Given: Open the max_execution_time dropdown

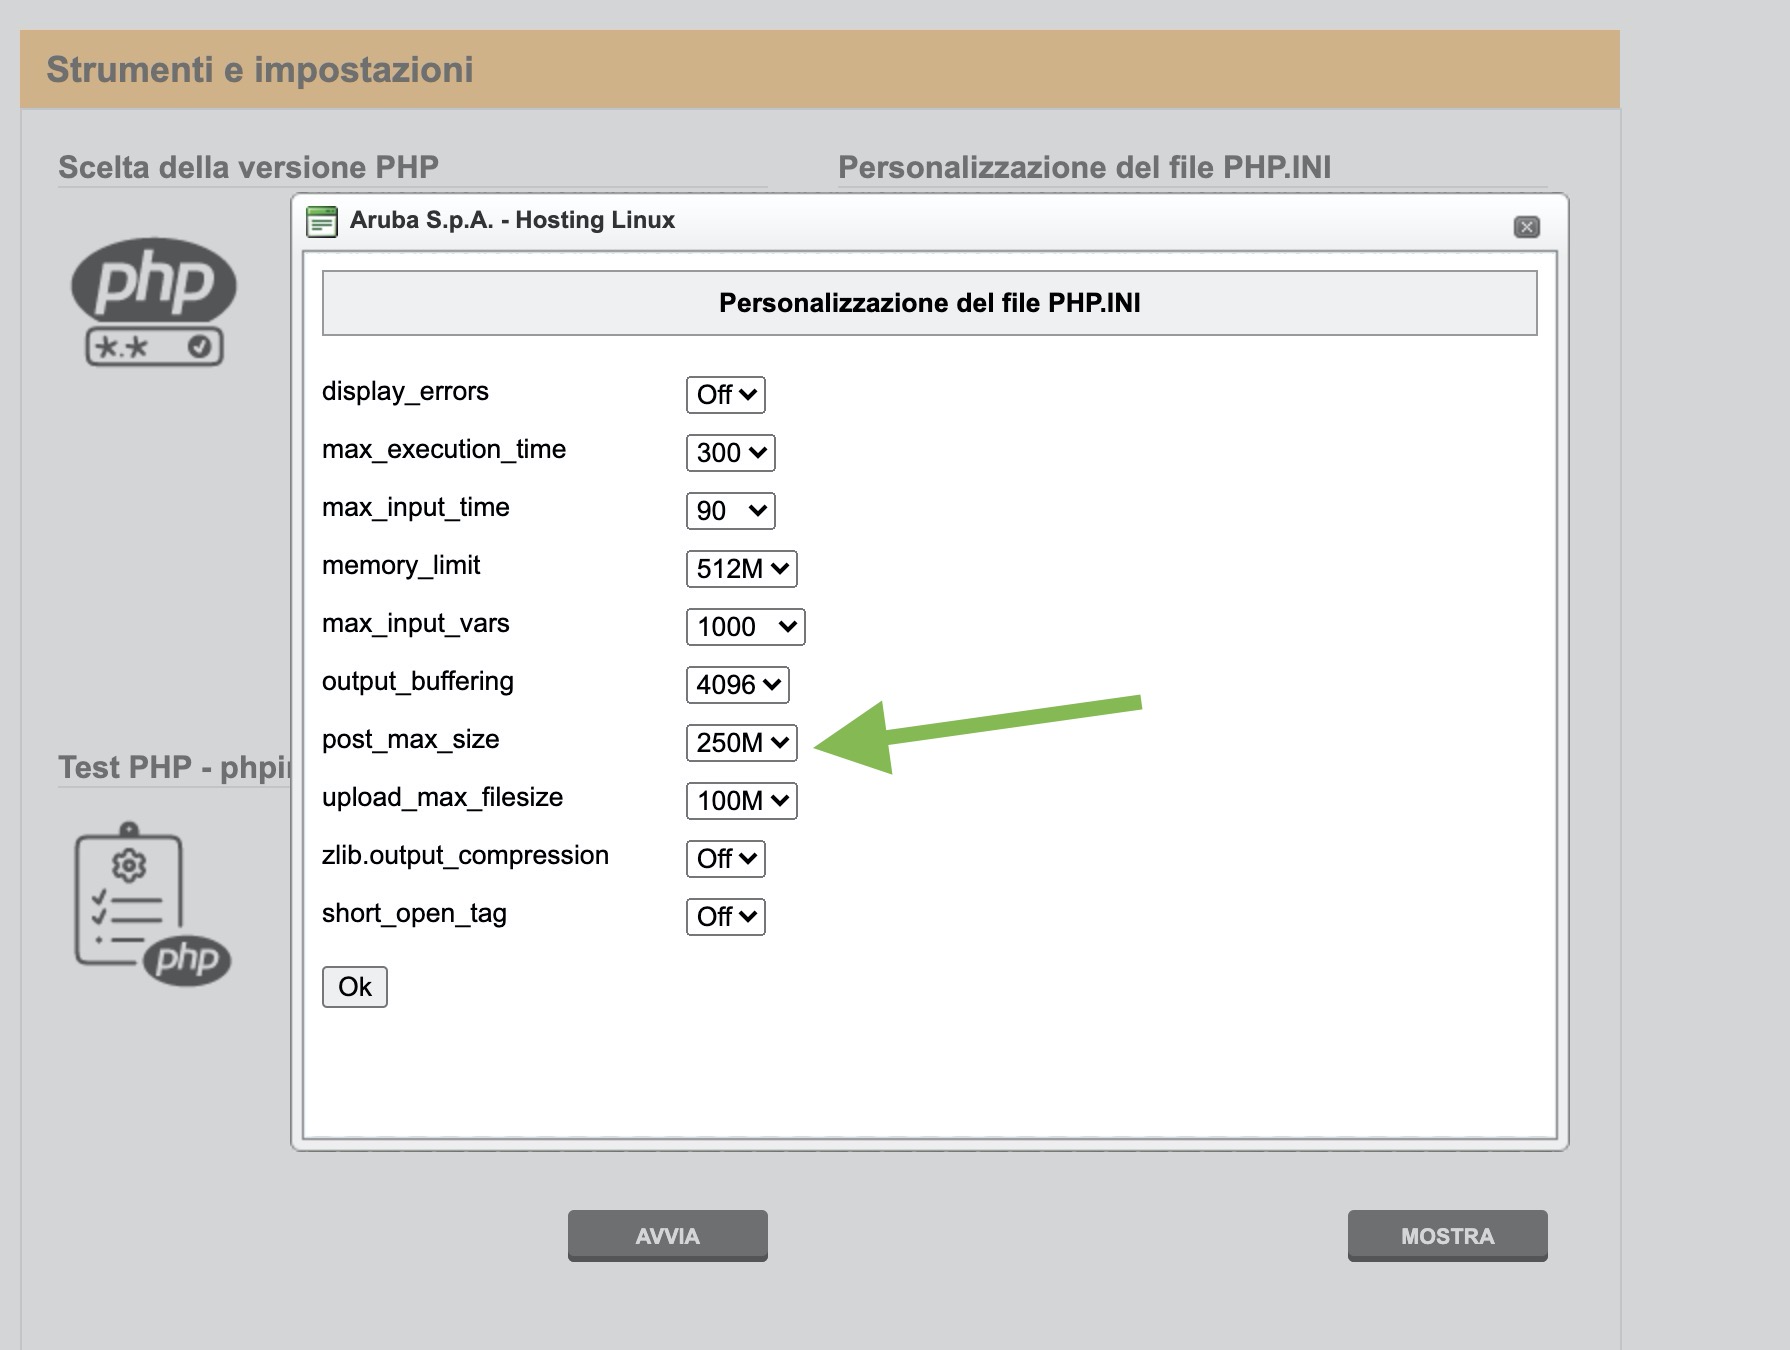Looking at the screenshot, I should 730,453.
